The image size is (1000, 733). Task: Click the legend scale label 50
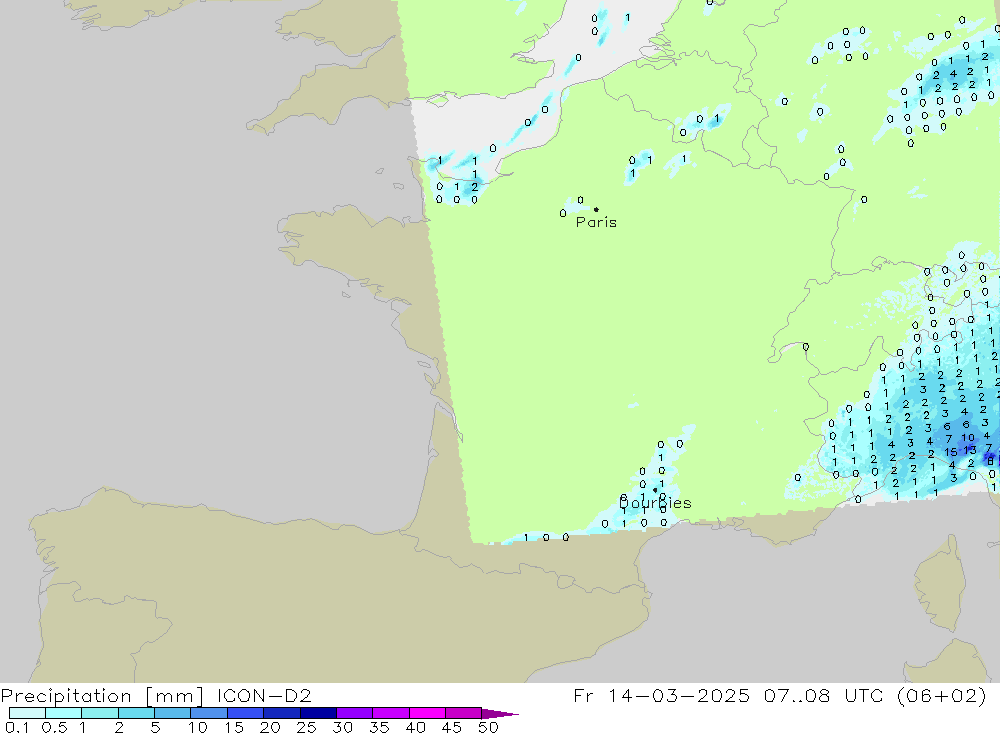coord(488,727)
